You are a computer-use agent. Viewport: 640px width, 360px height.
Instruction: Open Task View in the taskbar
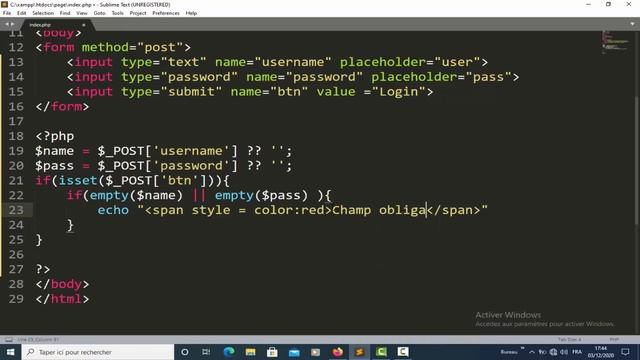[206, 352]
